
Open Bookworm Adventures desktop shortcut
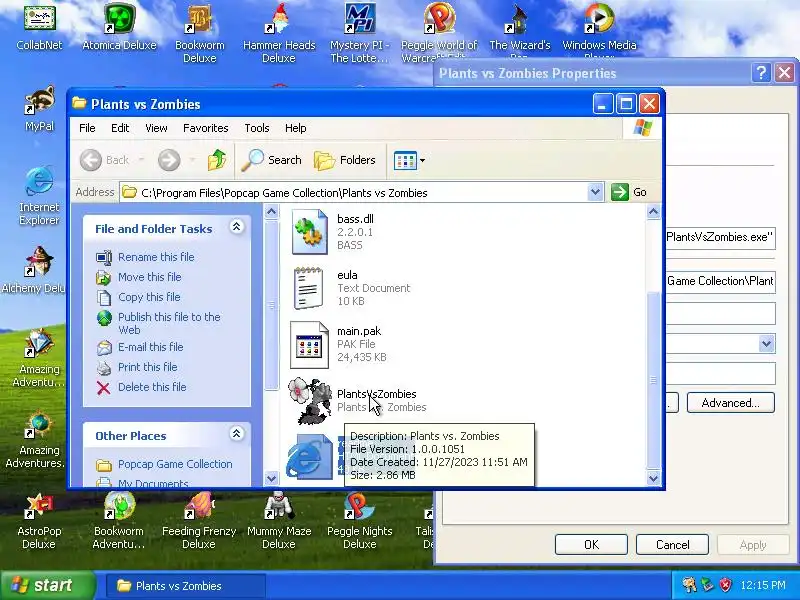pos(119,520)
